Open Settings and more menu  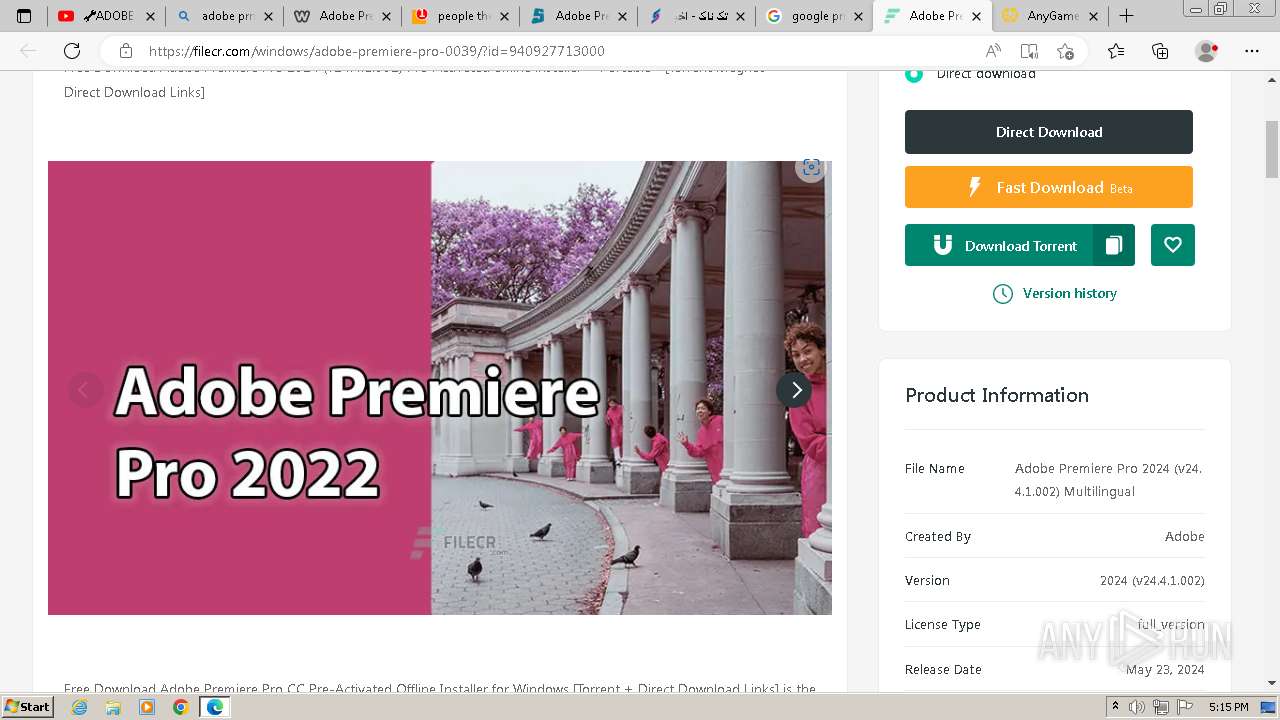pos(1252,51)
